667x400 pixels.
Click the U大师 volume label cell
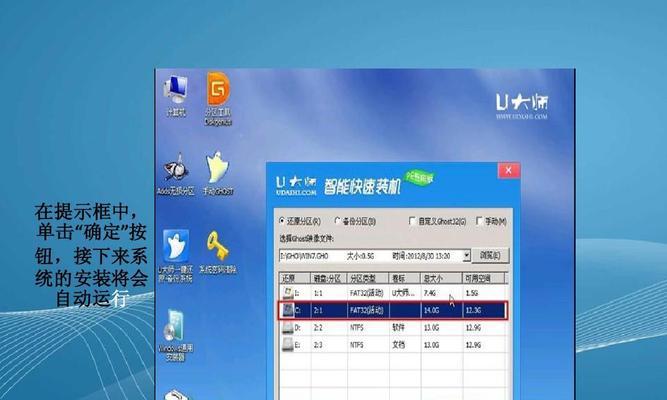coord(402,293)
